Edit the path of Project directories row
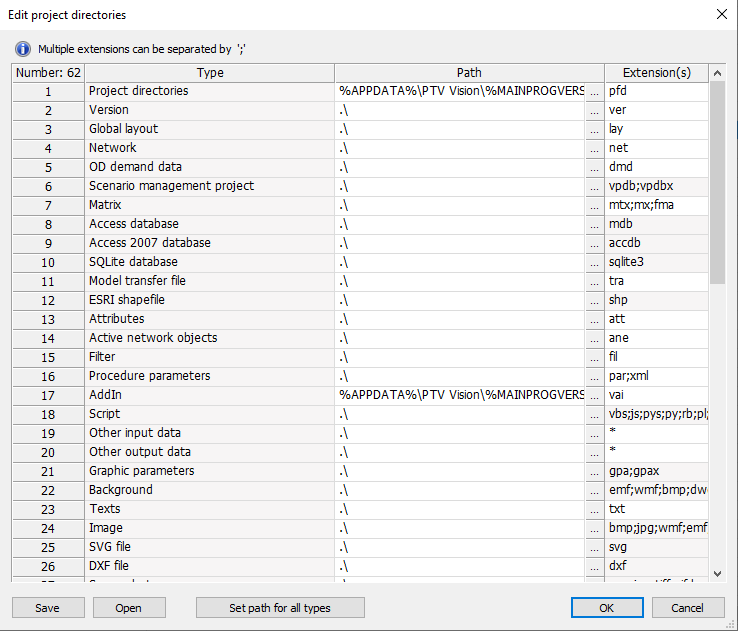The width and height of the screenshot is (738, 631). tap(460, 91)
